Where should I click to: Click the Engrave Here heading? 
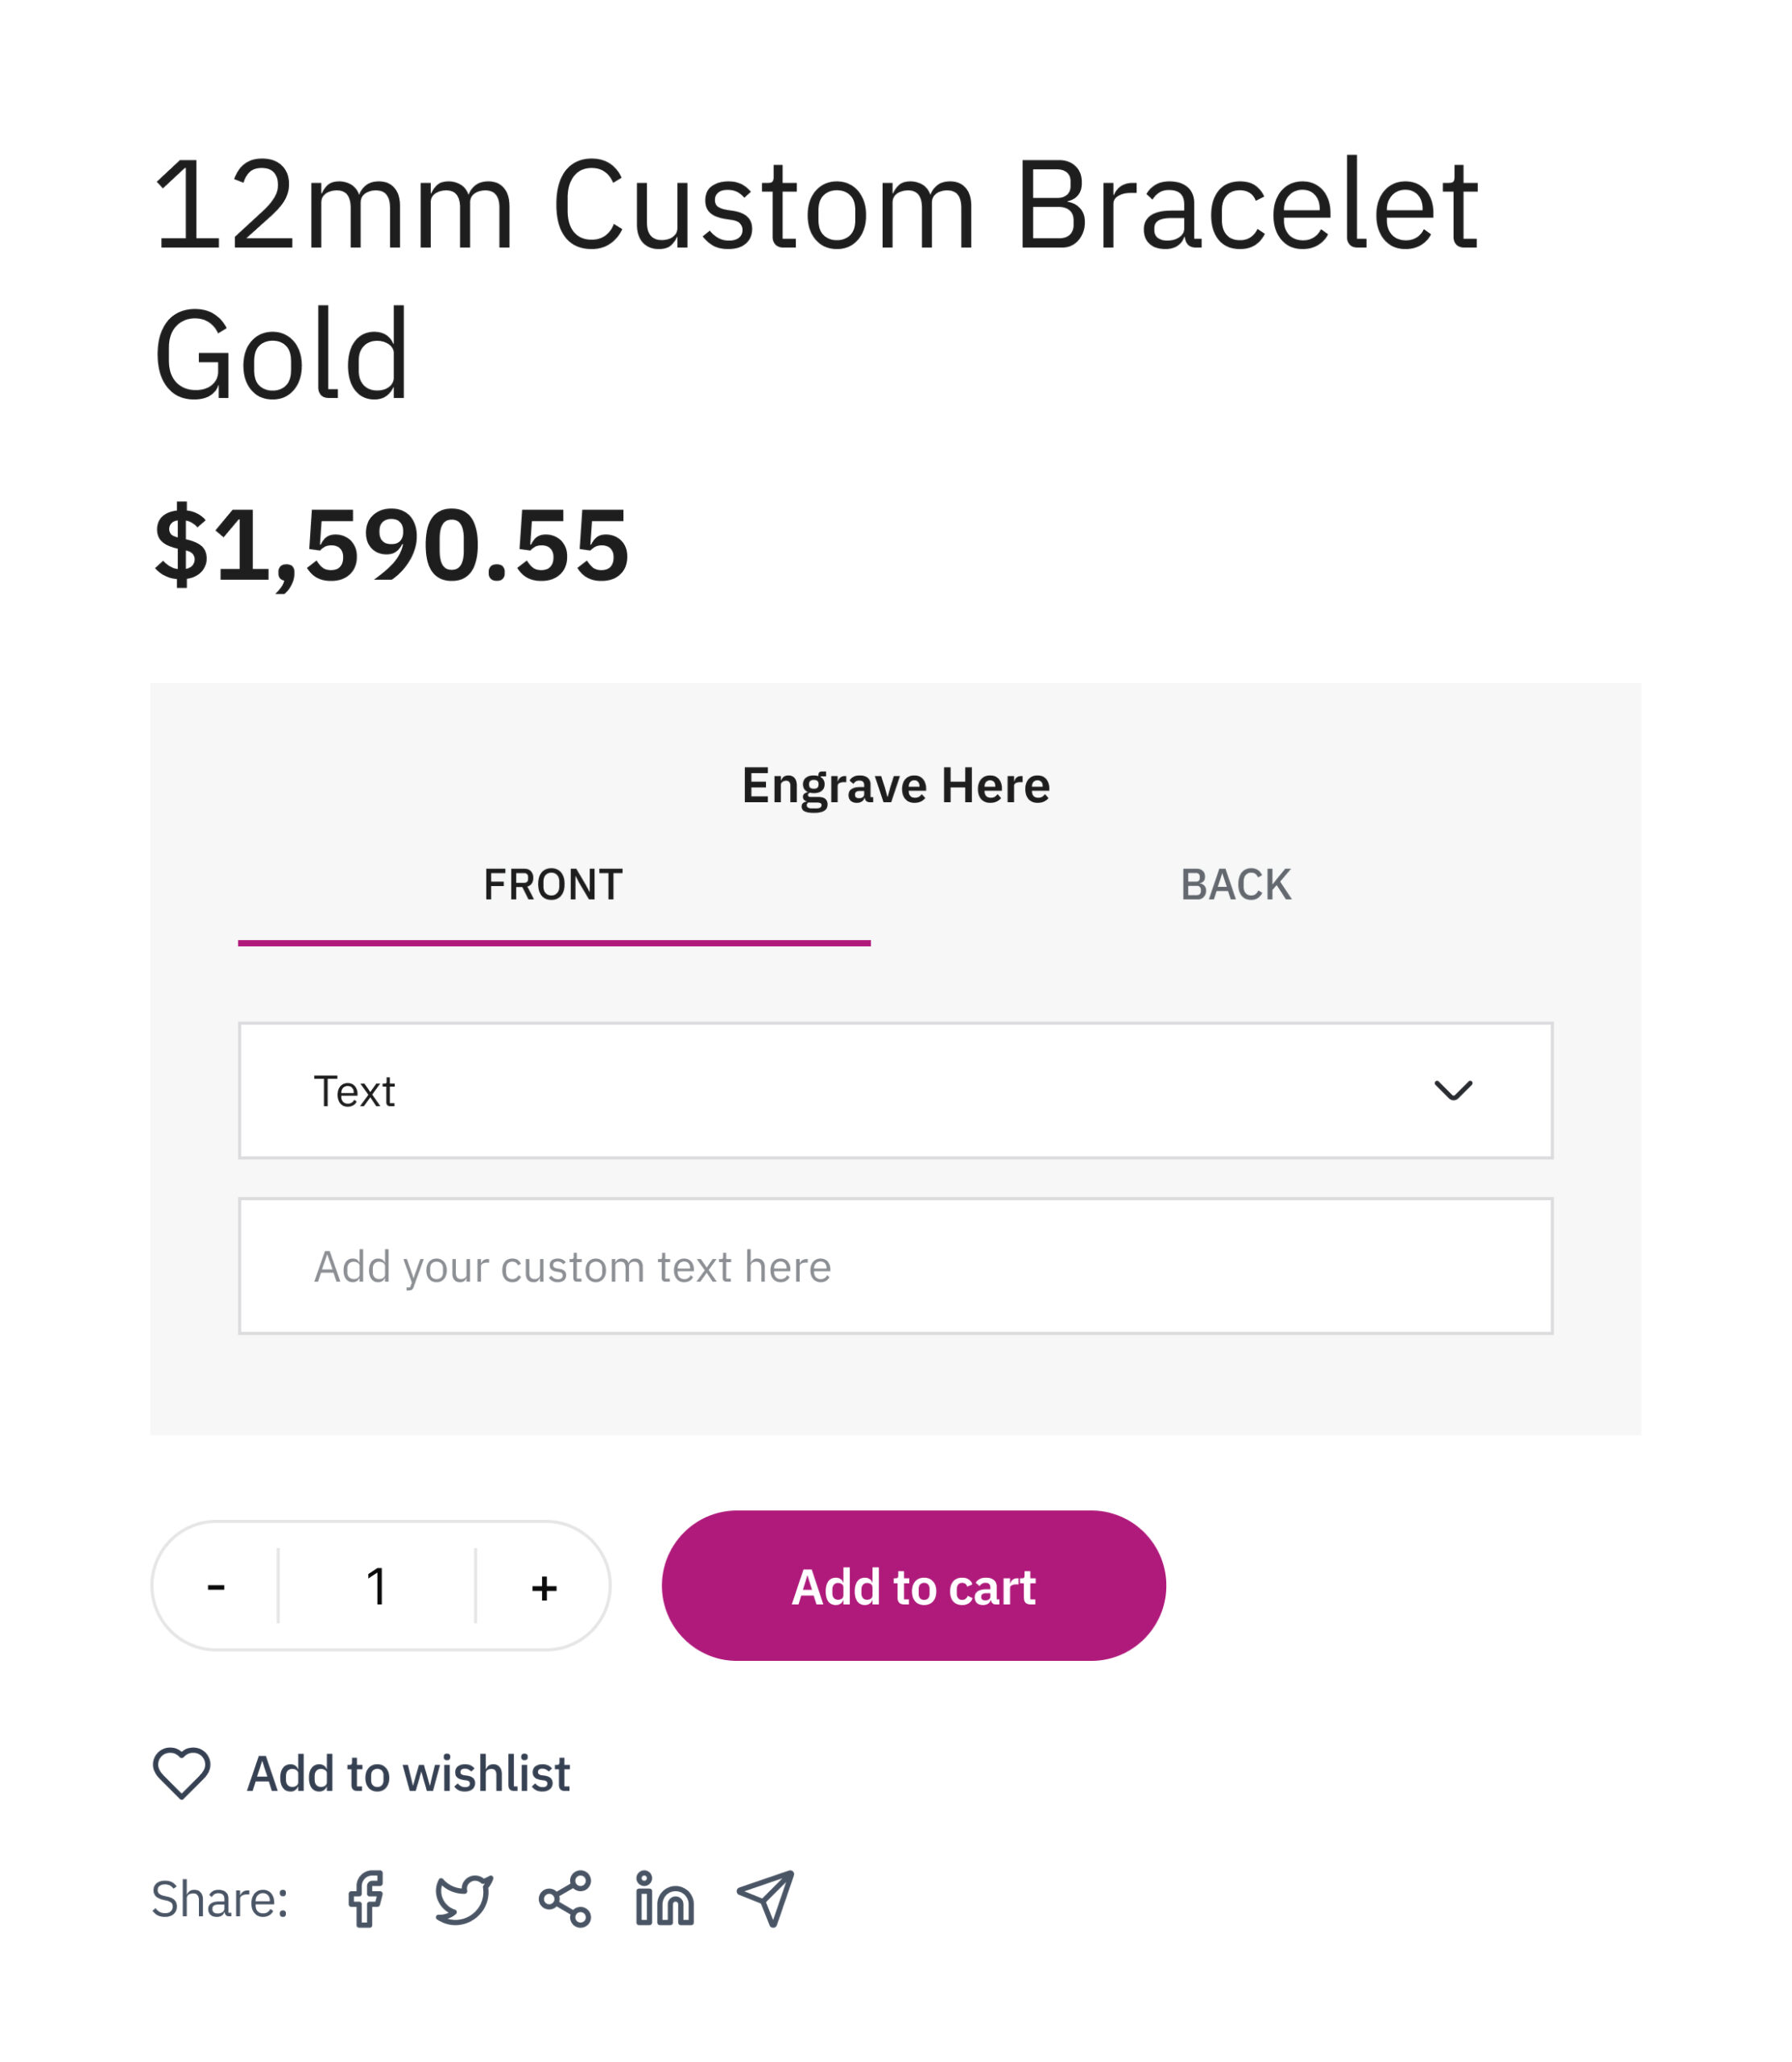point(895,785)
